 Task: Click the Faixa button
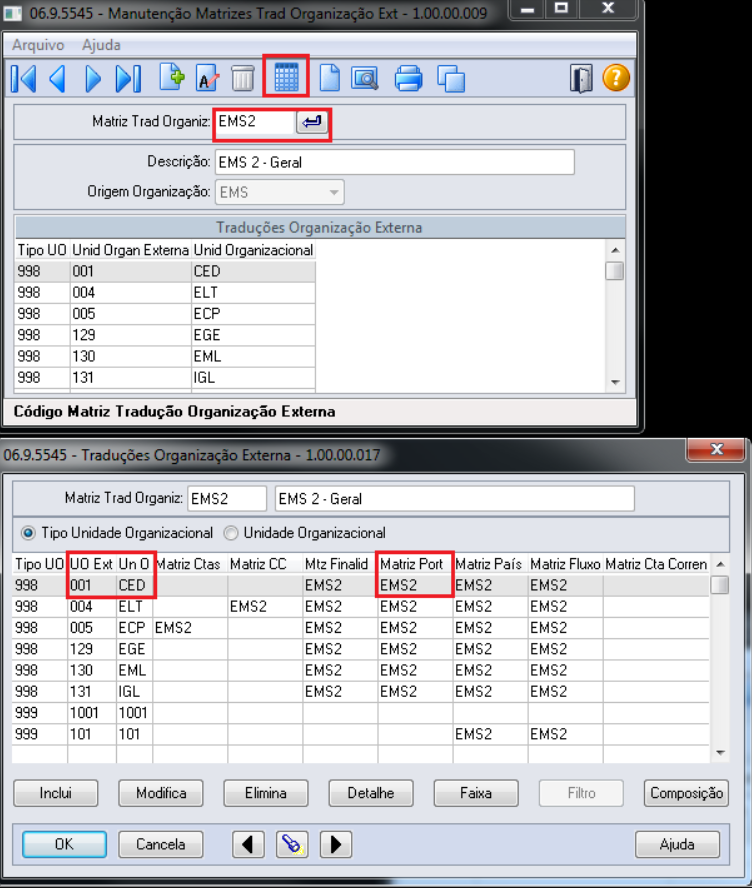tap(476, 793)
